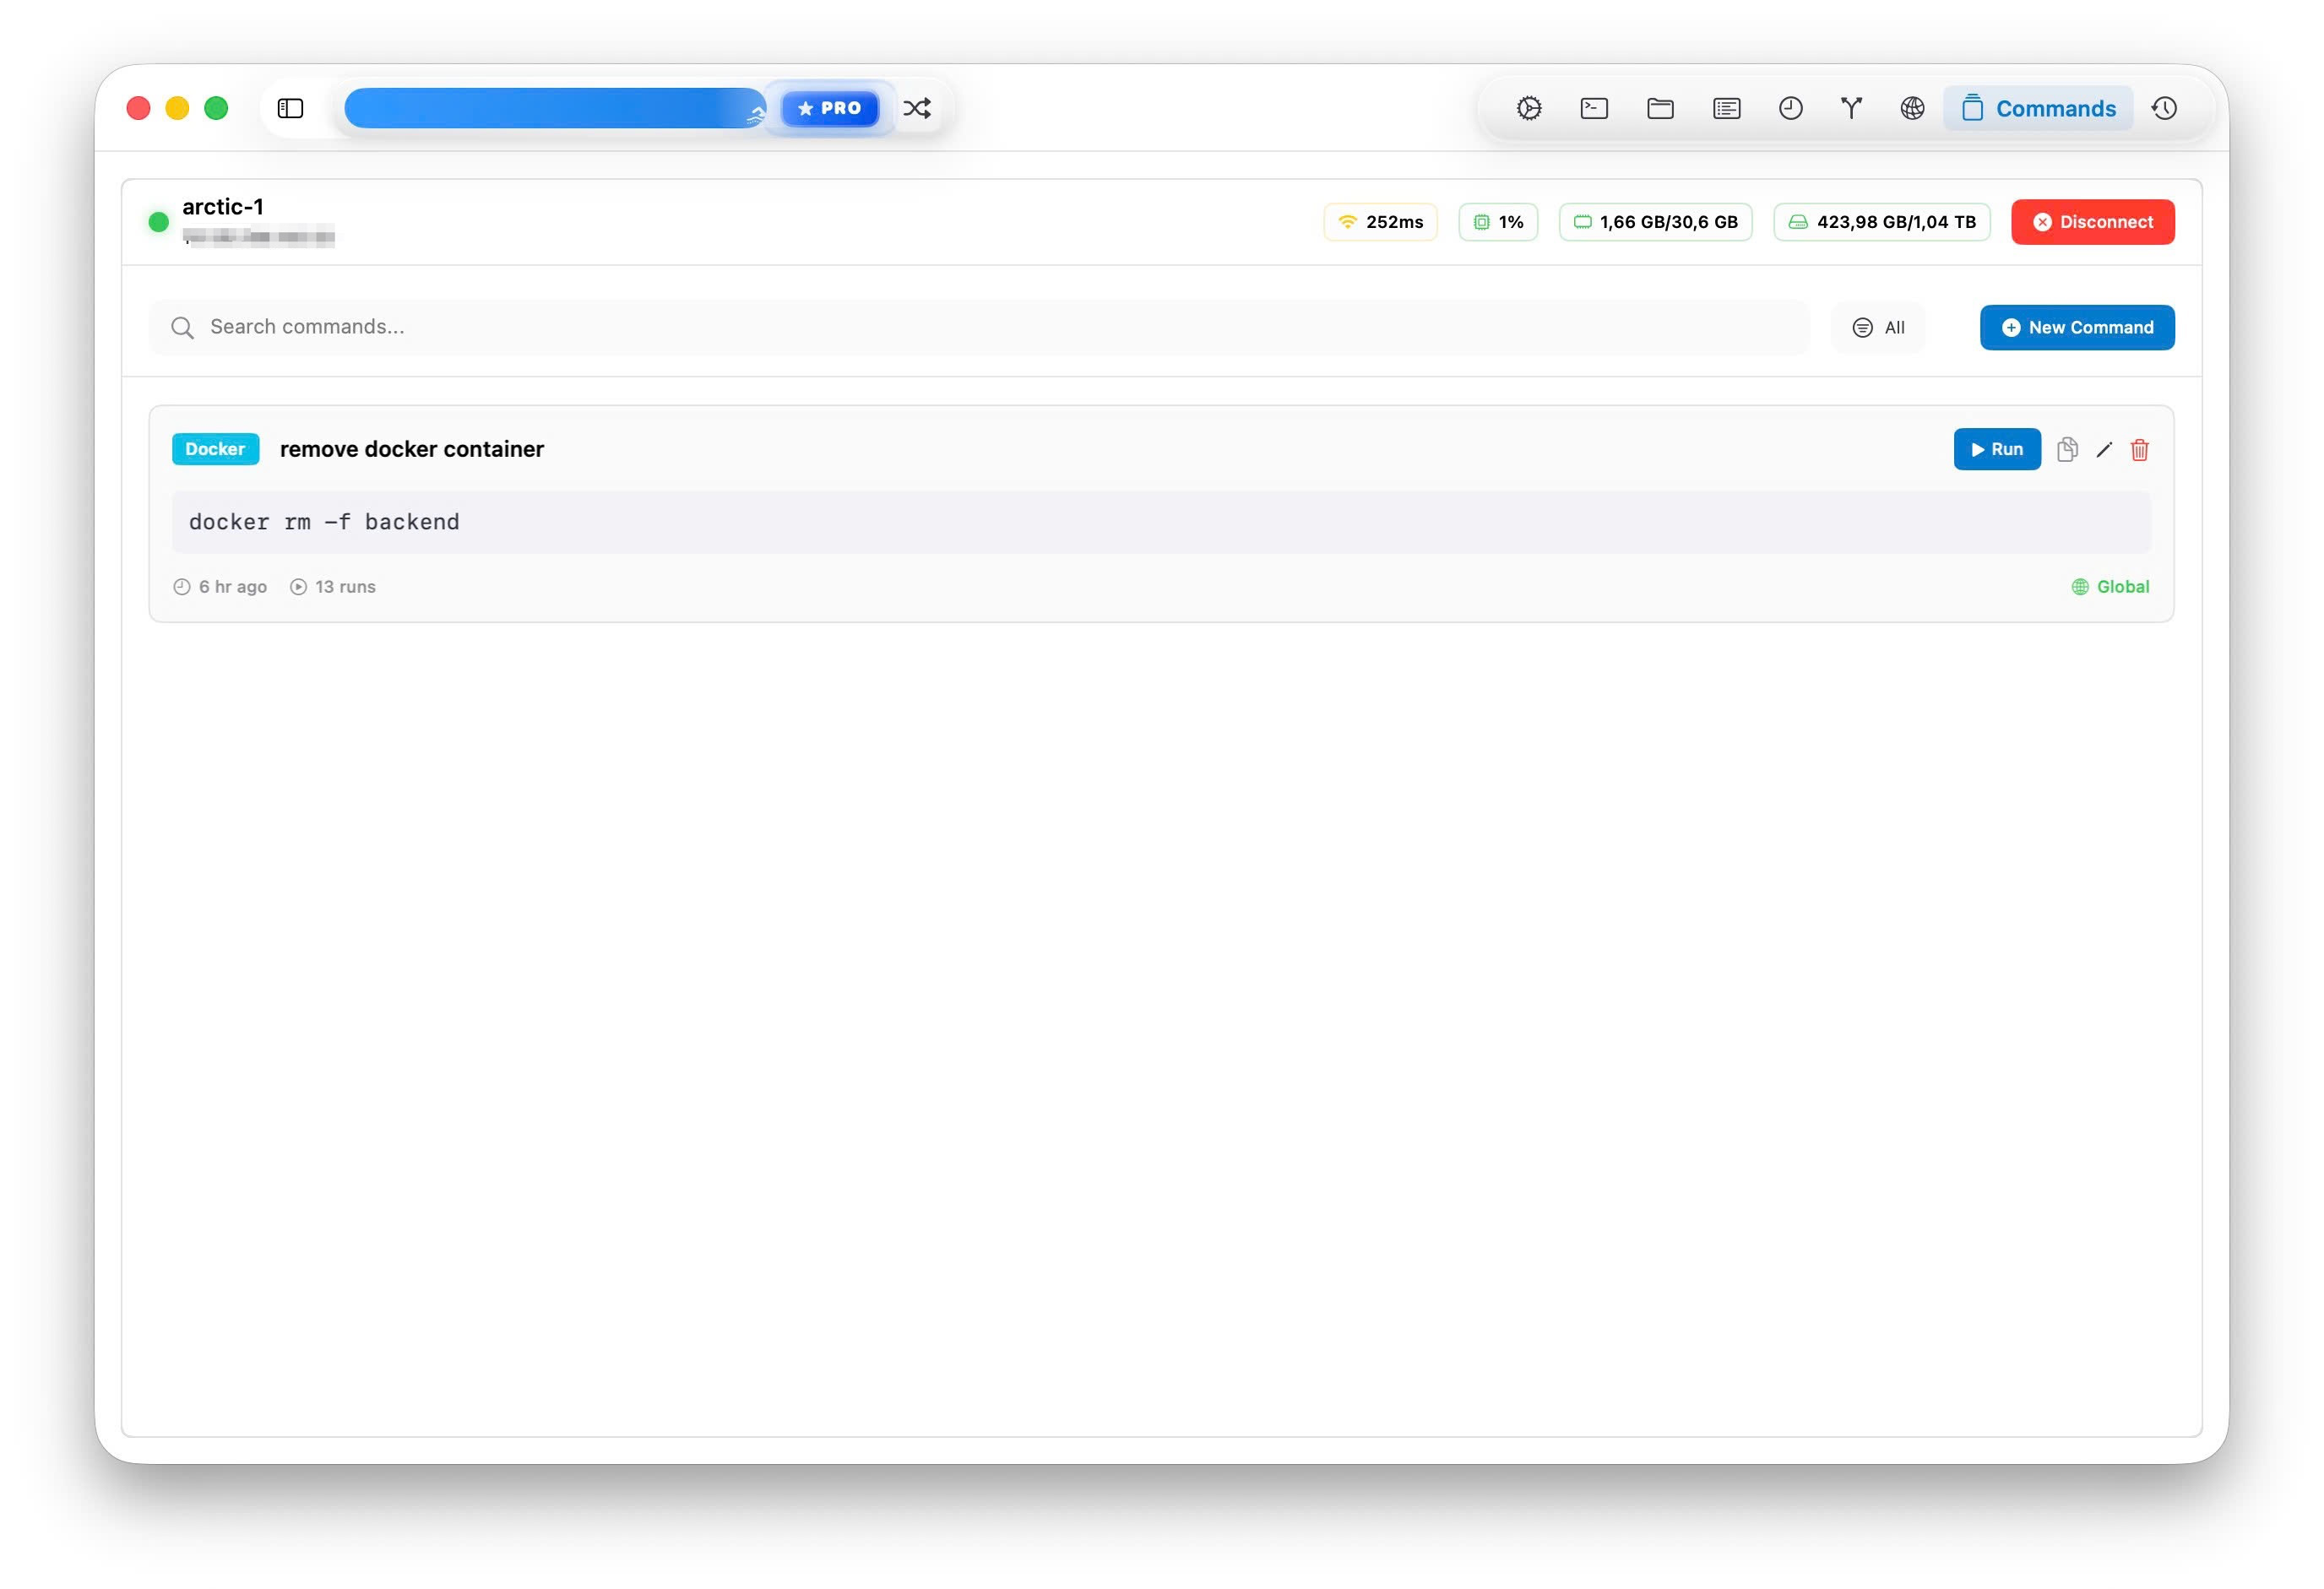Copy the docker rm command

[2067, 449]
